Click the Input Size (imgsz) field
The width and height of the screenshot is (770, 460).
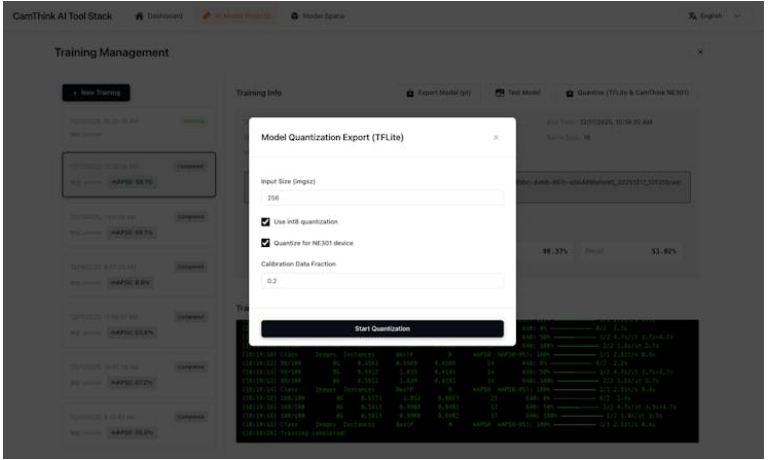(x=382, y=198)
